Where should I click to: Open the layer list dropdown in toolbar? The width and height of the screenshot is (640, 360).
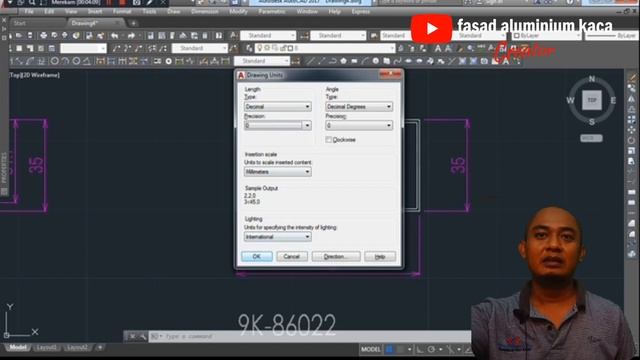pyautogui.click(x=325, y=49)
